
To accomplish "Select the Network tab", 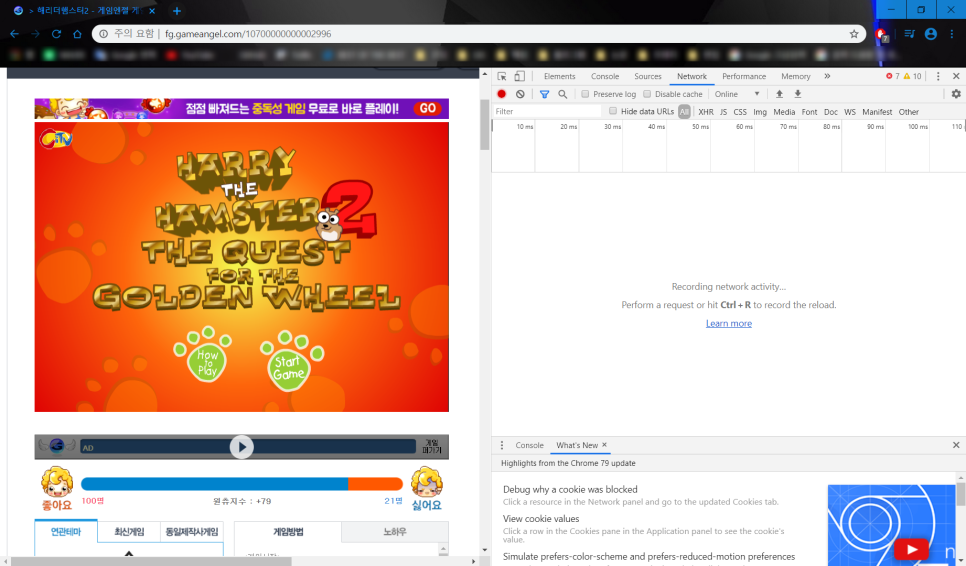I will click(x=692, y=76).
